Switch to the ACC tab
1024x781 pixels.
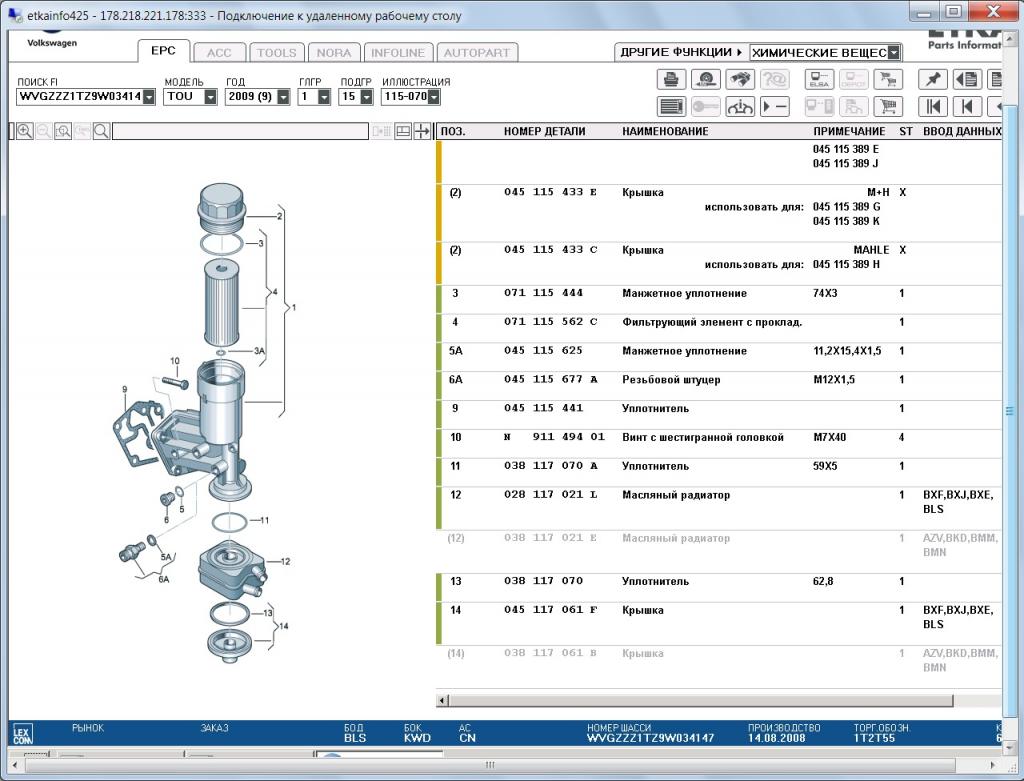219,53
